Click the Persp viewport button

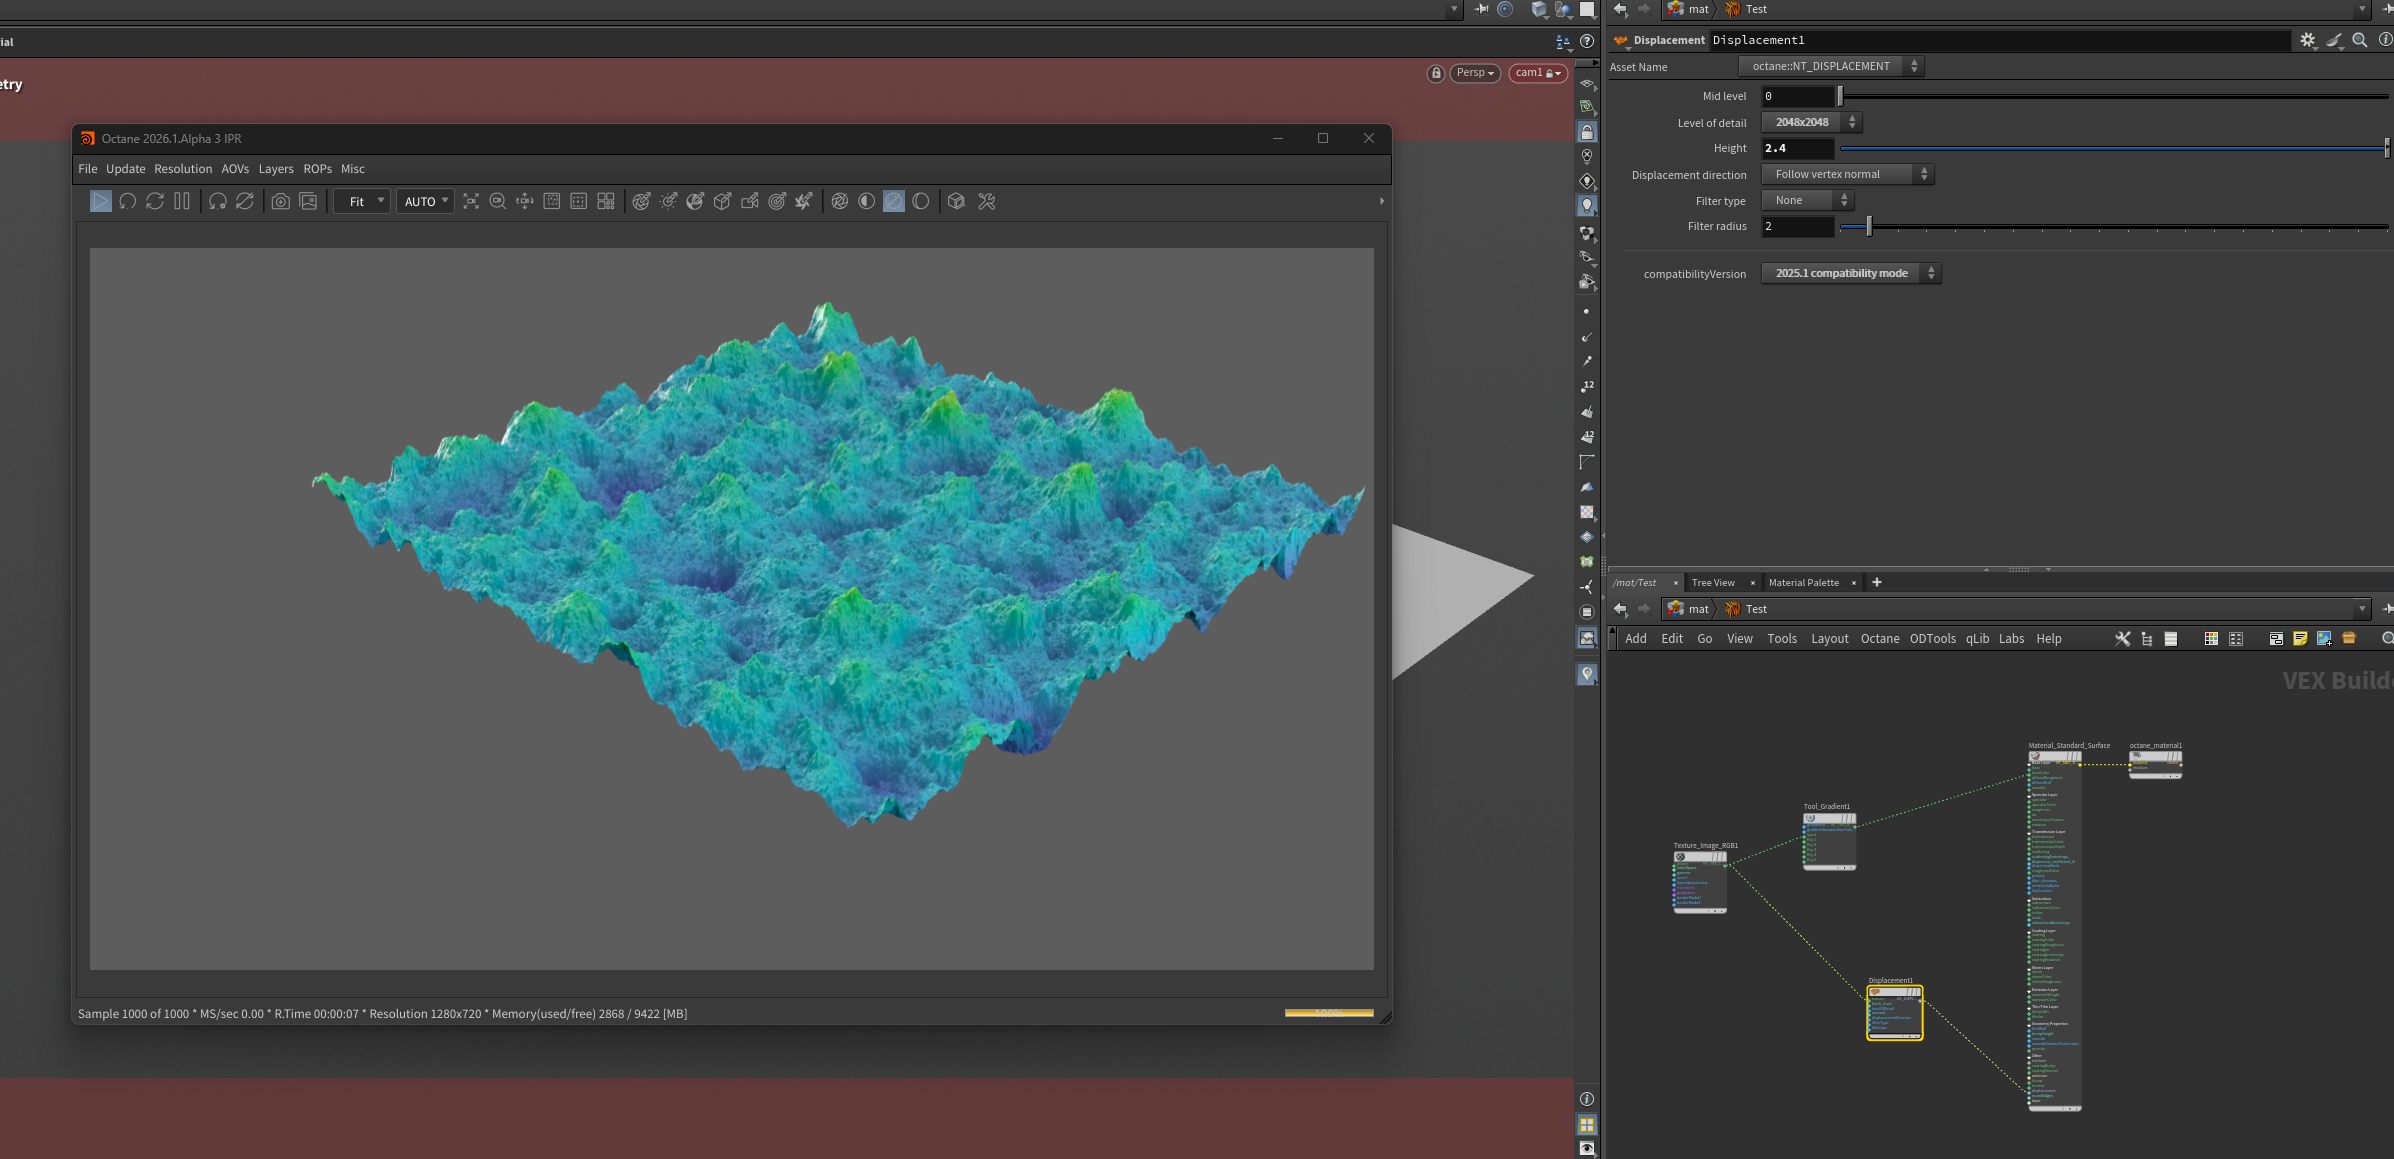click(x=1474, y=73)
